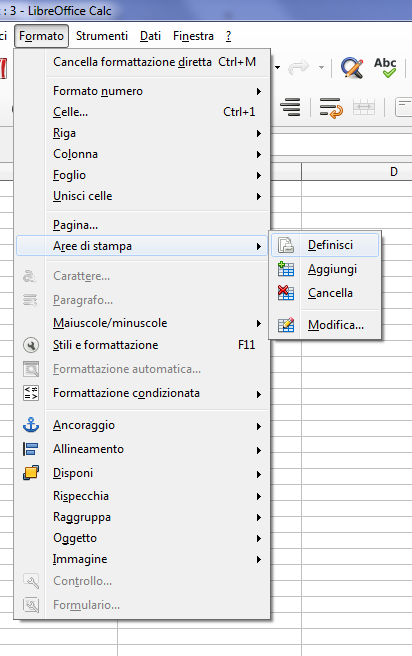
Task: Click the wrap text toolbar icon
Action: click(331, 108)
